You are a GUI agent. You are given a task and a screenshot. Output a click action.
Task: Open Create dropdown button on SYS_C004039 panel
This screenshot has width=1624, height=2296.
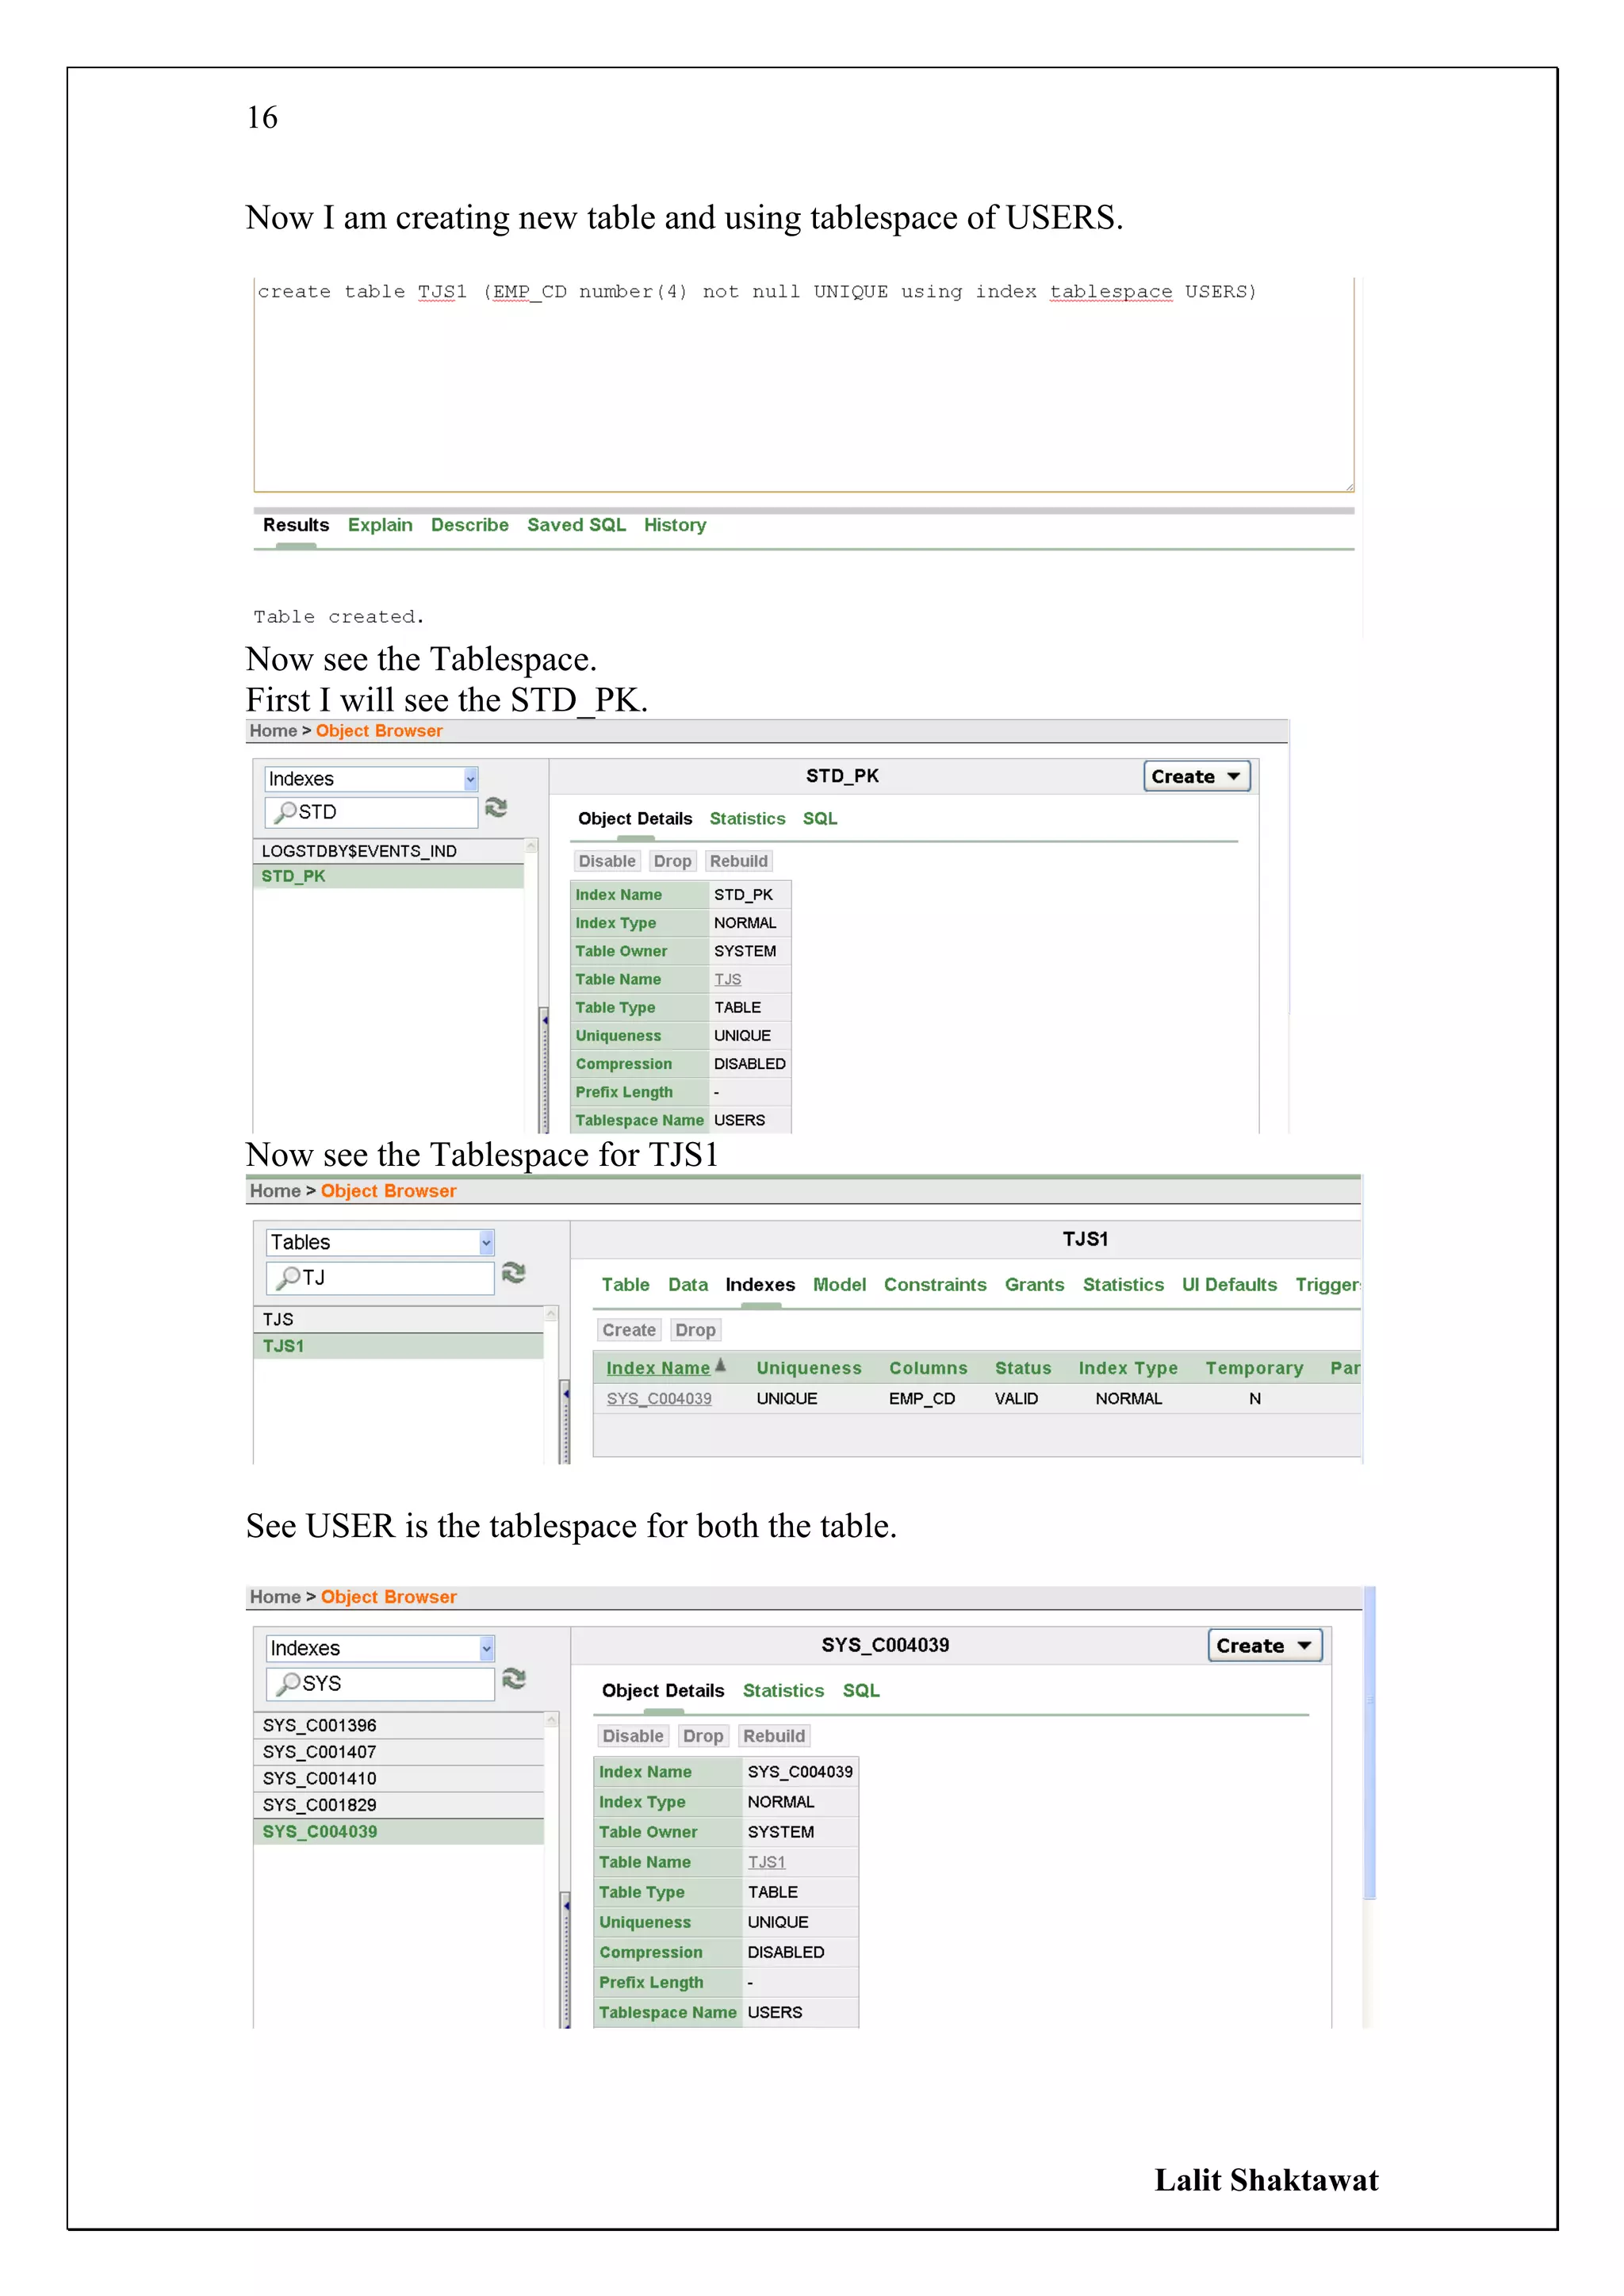1265,1645
